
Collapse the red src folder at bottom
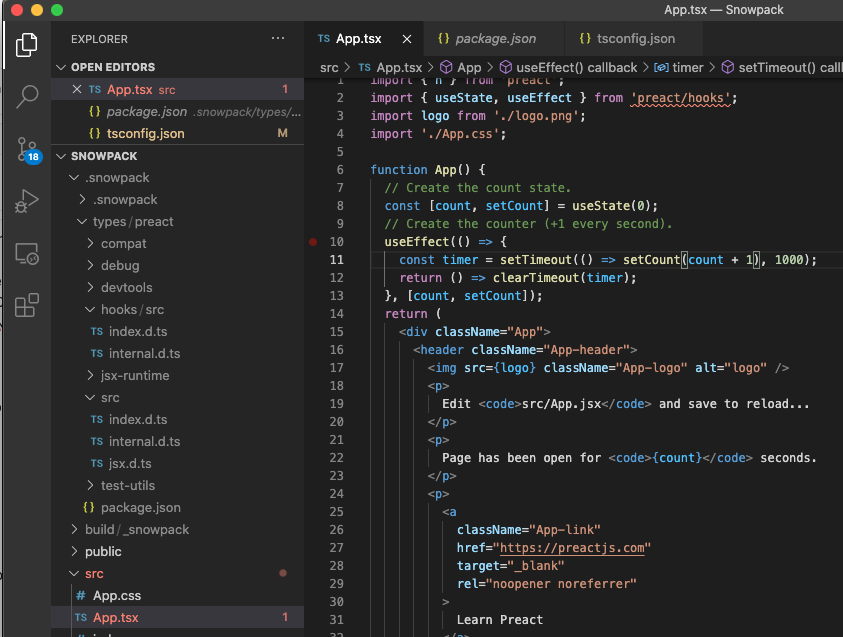74,574
